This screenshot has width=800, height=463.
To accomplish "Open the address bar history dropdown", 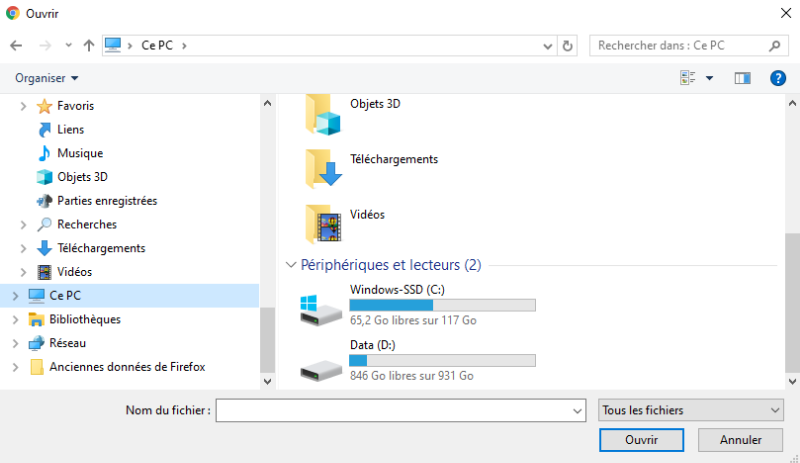I will pyautogui.click(x=547, y=46).
